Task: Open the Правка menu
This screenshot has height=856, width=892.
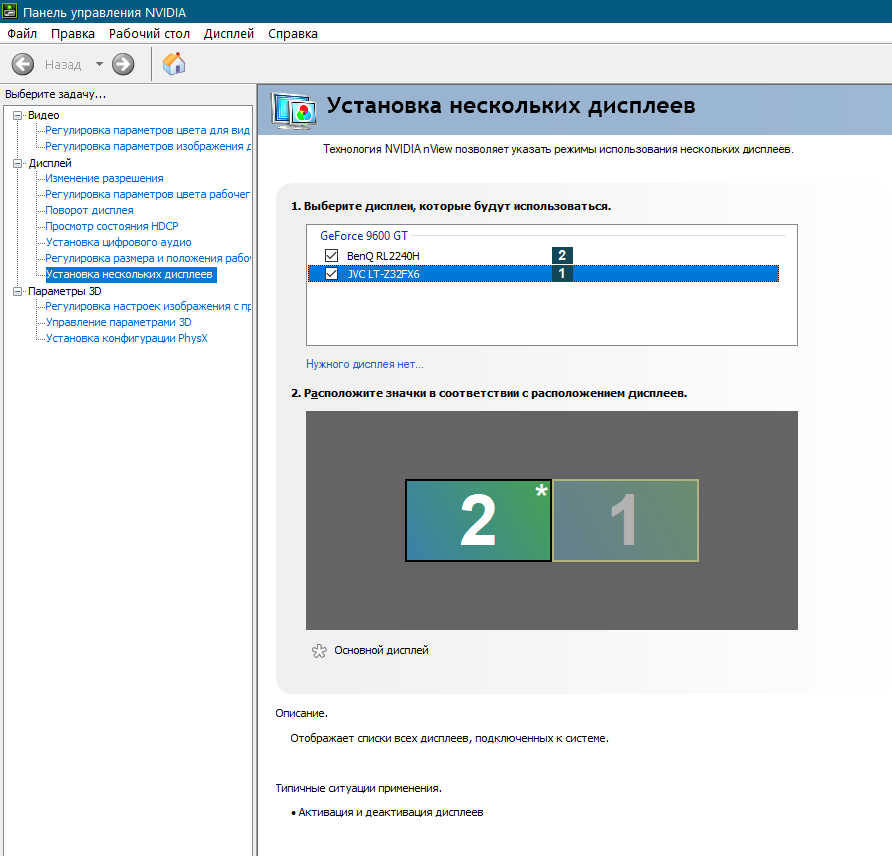Action: [x=73, y=34]
